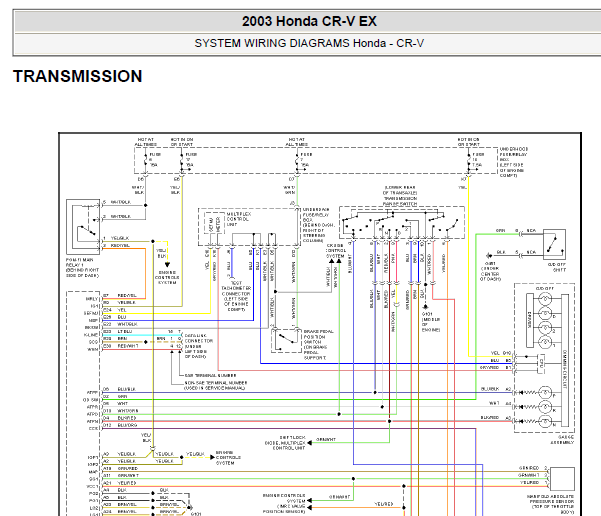Click the 'G101 (MIDDLE OF ENGINE)' ground label
This screenshot has width=601, height=516.
(431, 322)
